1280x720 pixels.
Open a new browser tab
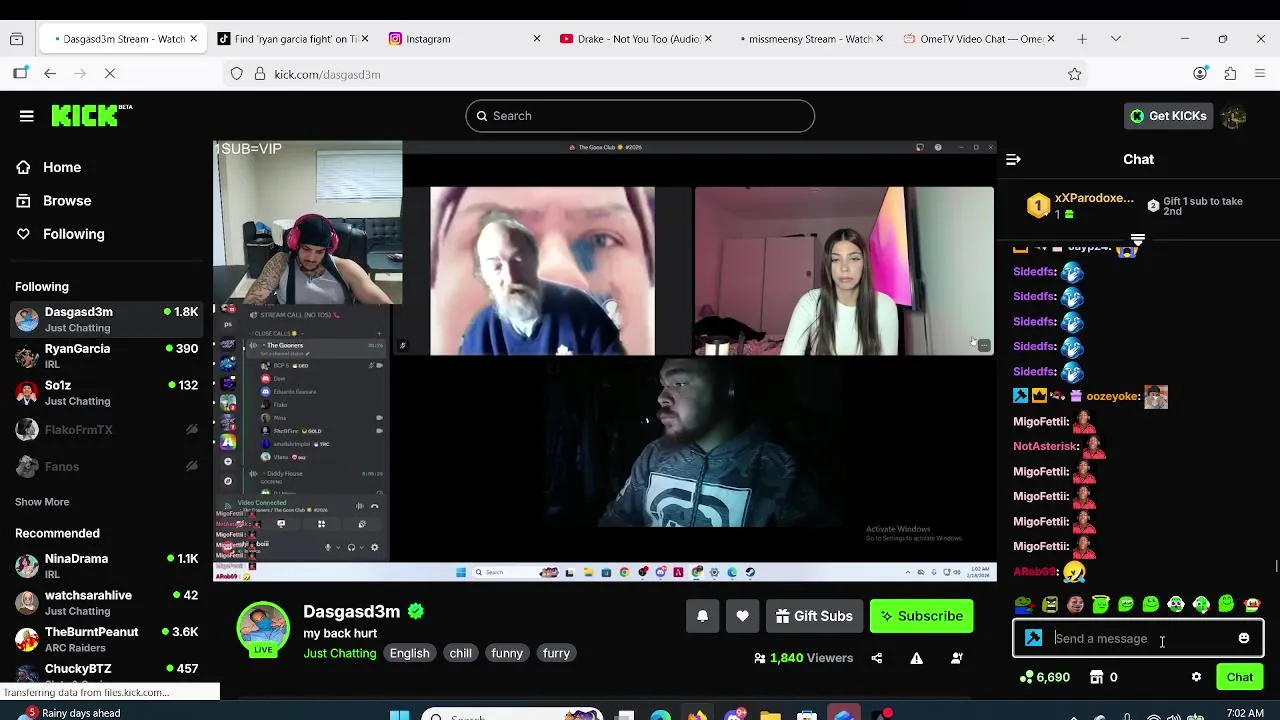[x=1082, y=39]
